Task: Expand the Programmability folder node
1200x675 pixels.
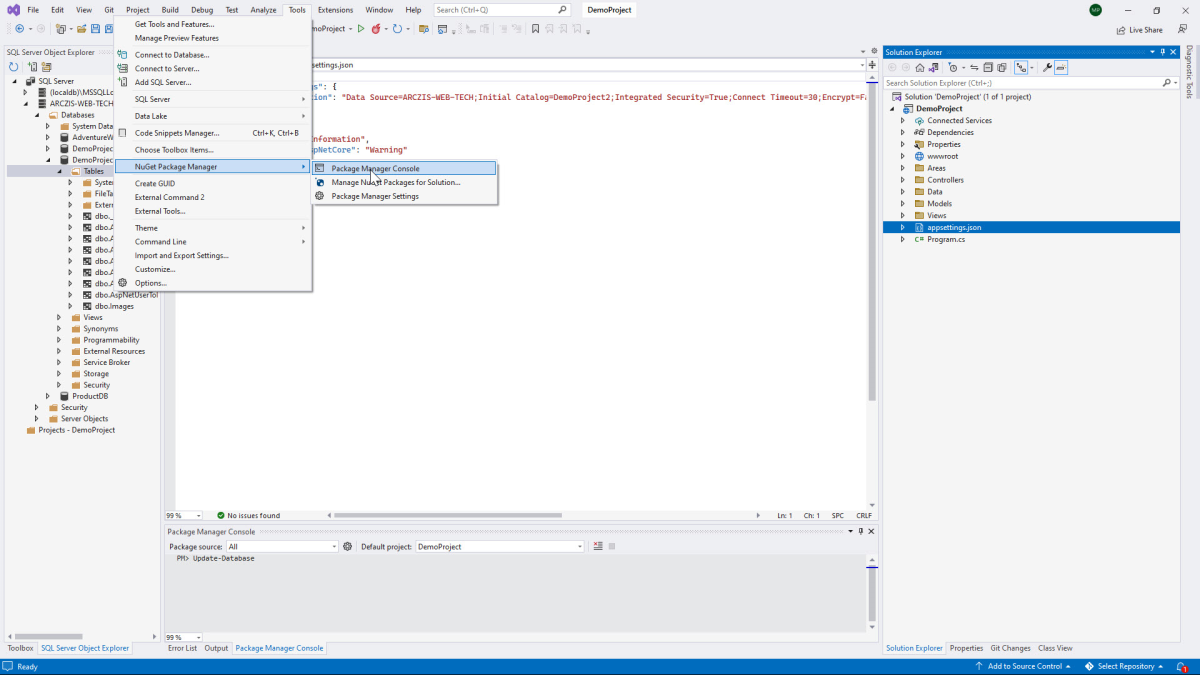Action: pos(59,340)
